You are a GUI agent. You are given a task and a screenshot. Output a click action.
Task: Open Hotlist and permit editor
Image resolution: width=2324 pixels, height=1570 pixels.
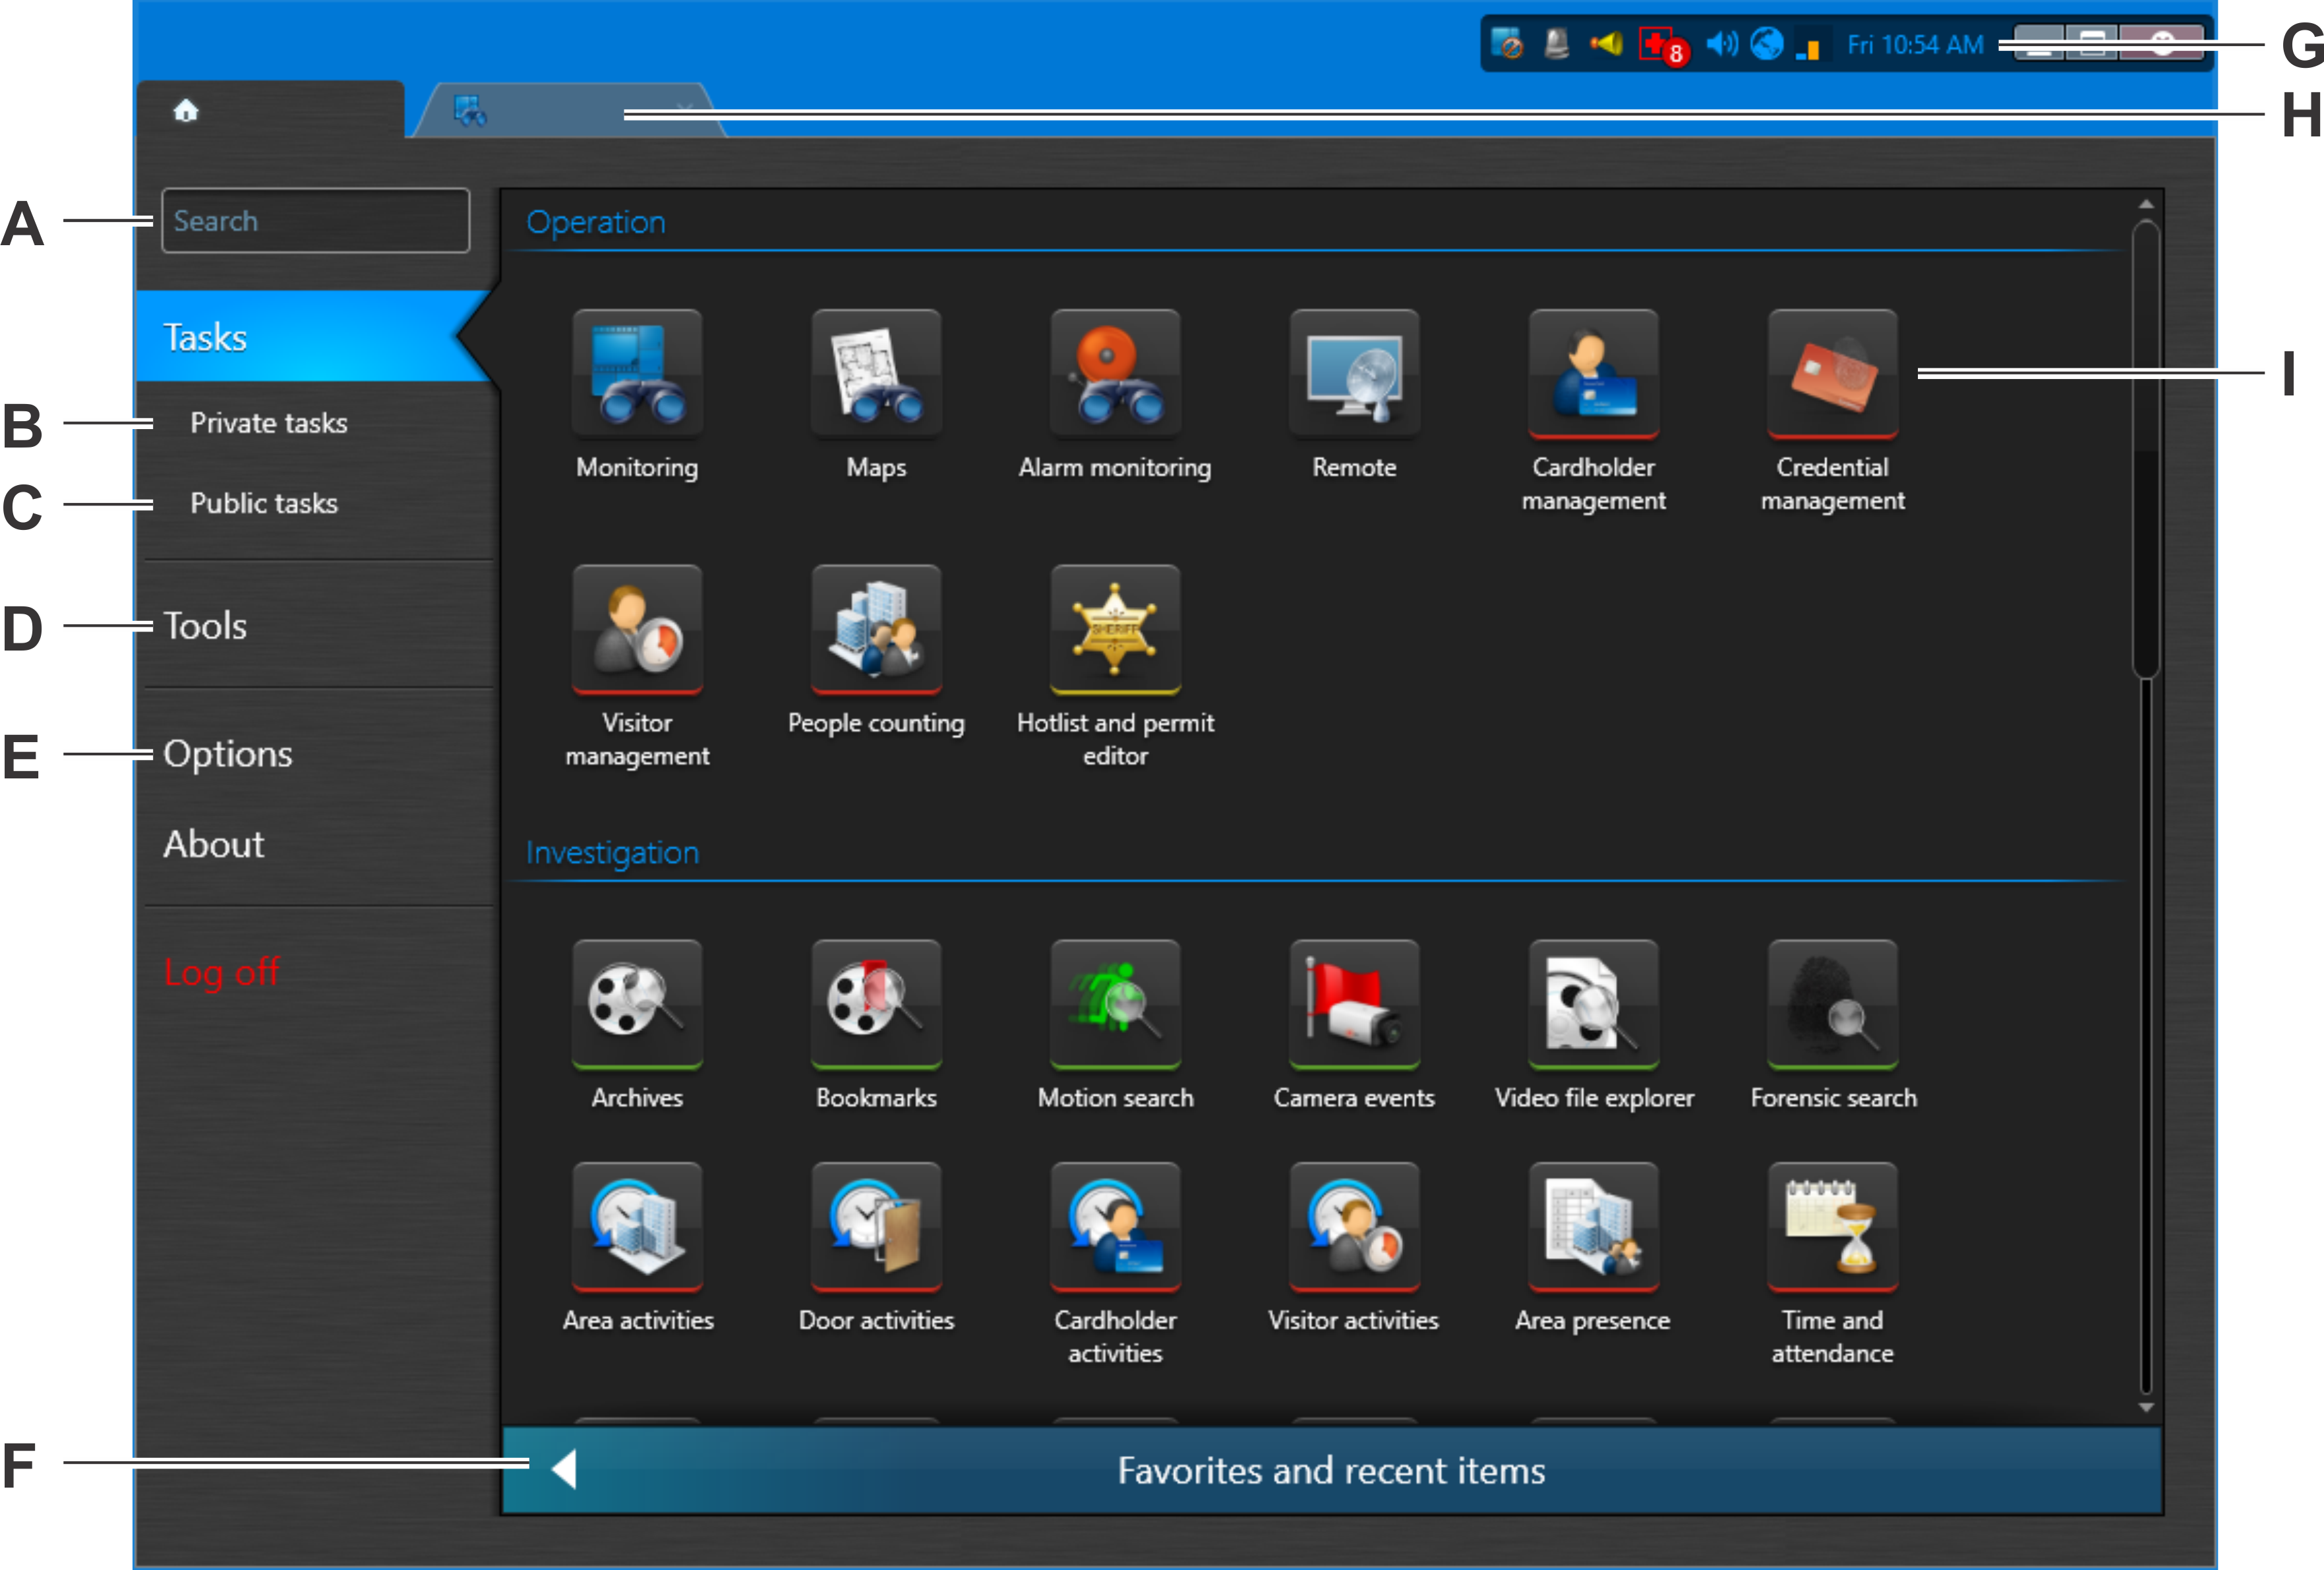click(1115, 630)
